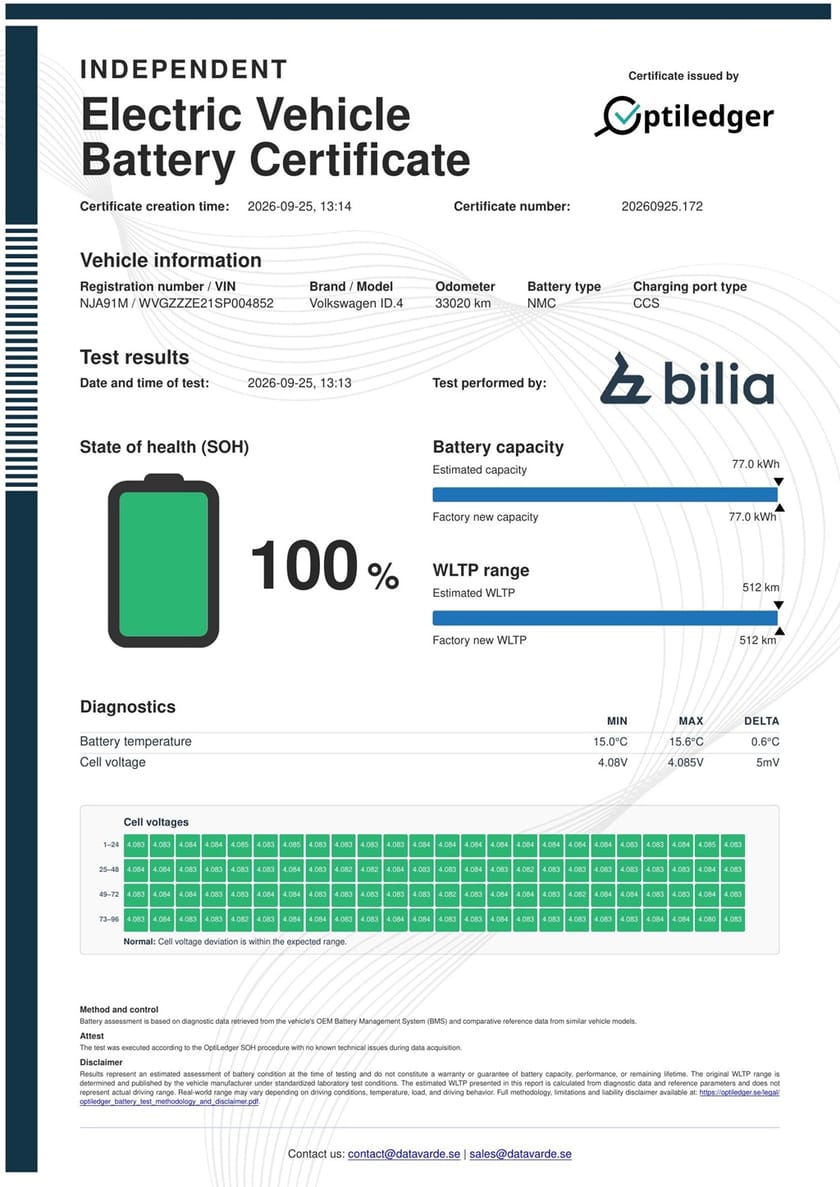Click the 100 % state of health value
Image resolution: width=840 pixels, height=1187 pixels.
coord(325,565)
